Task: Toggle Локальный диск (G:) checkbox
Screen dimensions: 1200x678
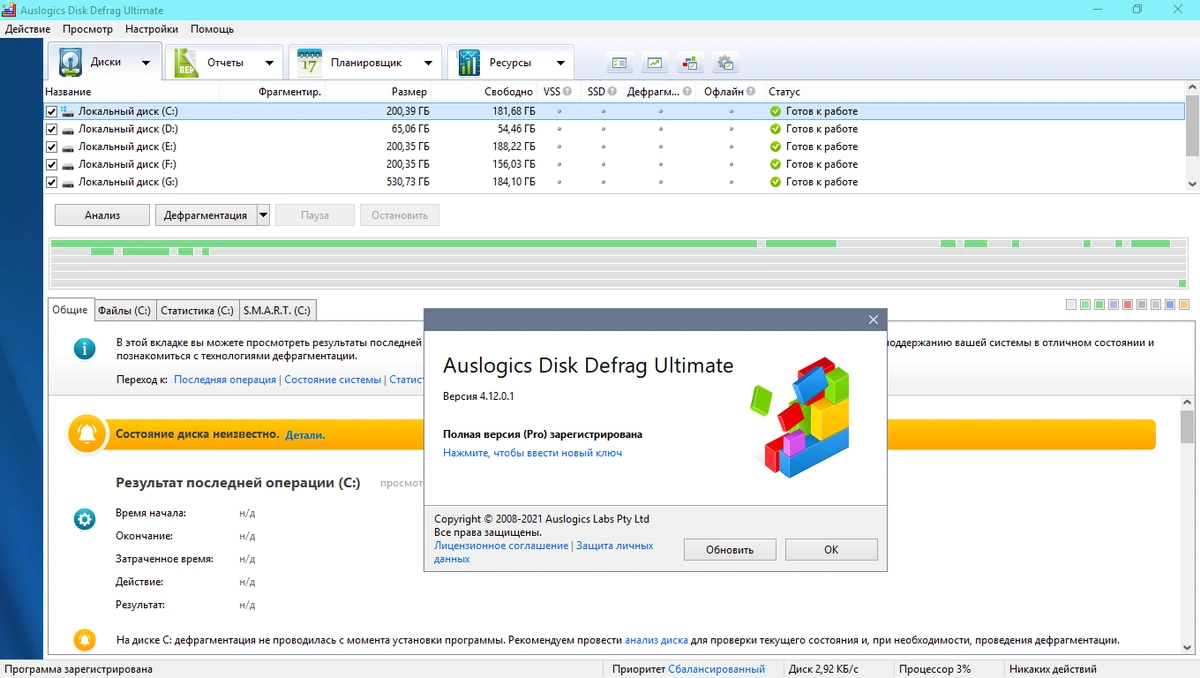Action: [x=52, y=182]
